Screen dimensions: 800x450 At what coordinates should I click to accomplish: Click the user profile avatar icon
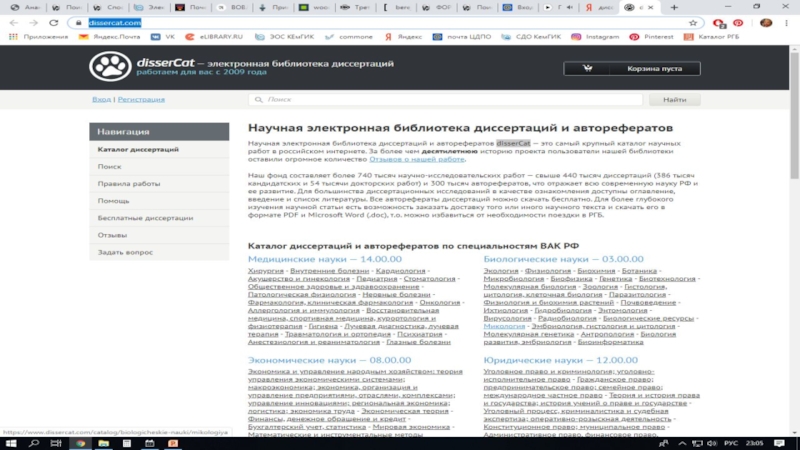pos(765,22)
